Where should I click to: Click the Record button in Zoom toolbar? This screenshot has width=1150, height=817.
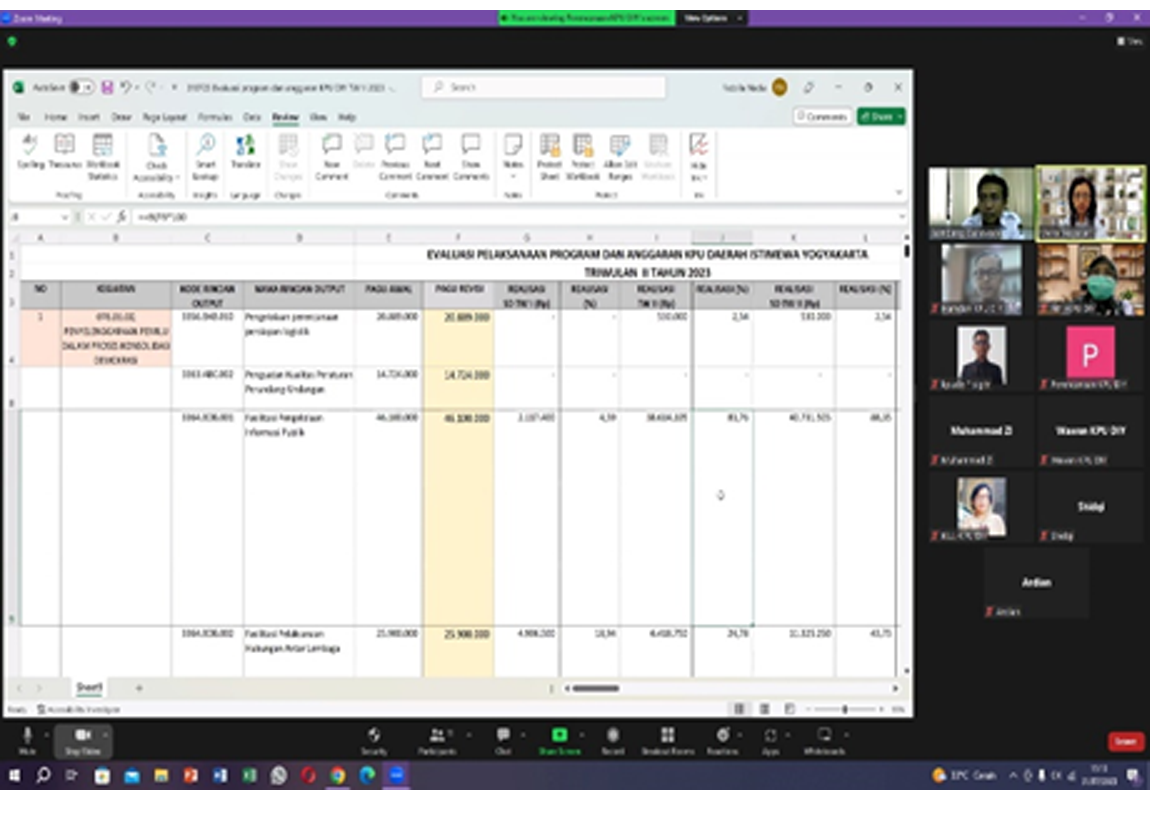click(613, 736)
